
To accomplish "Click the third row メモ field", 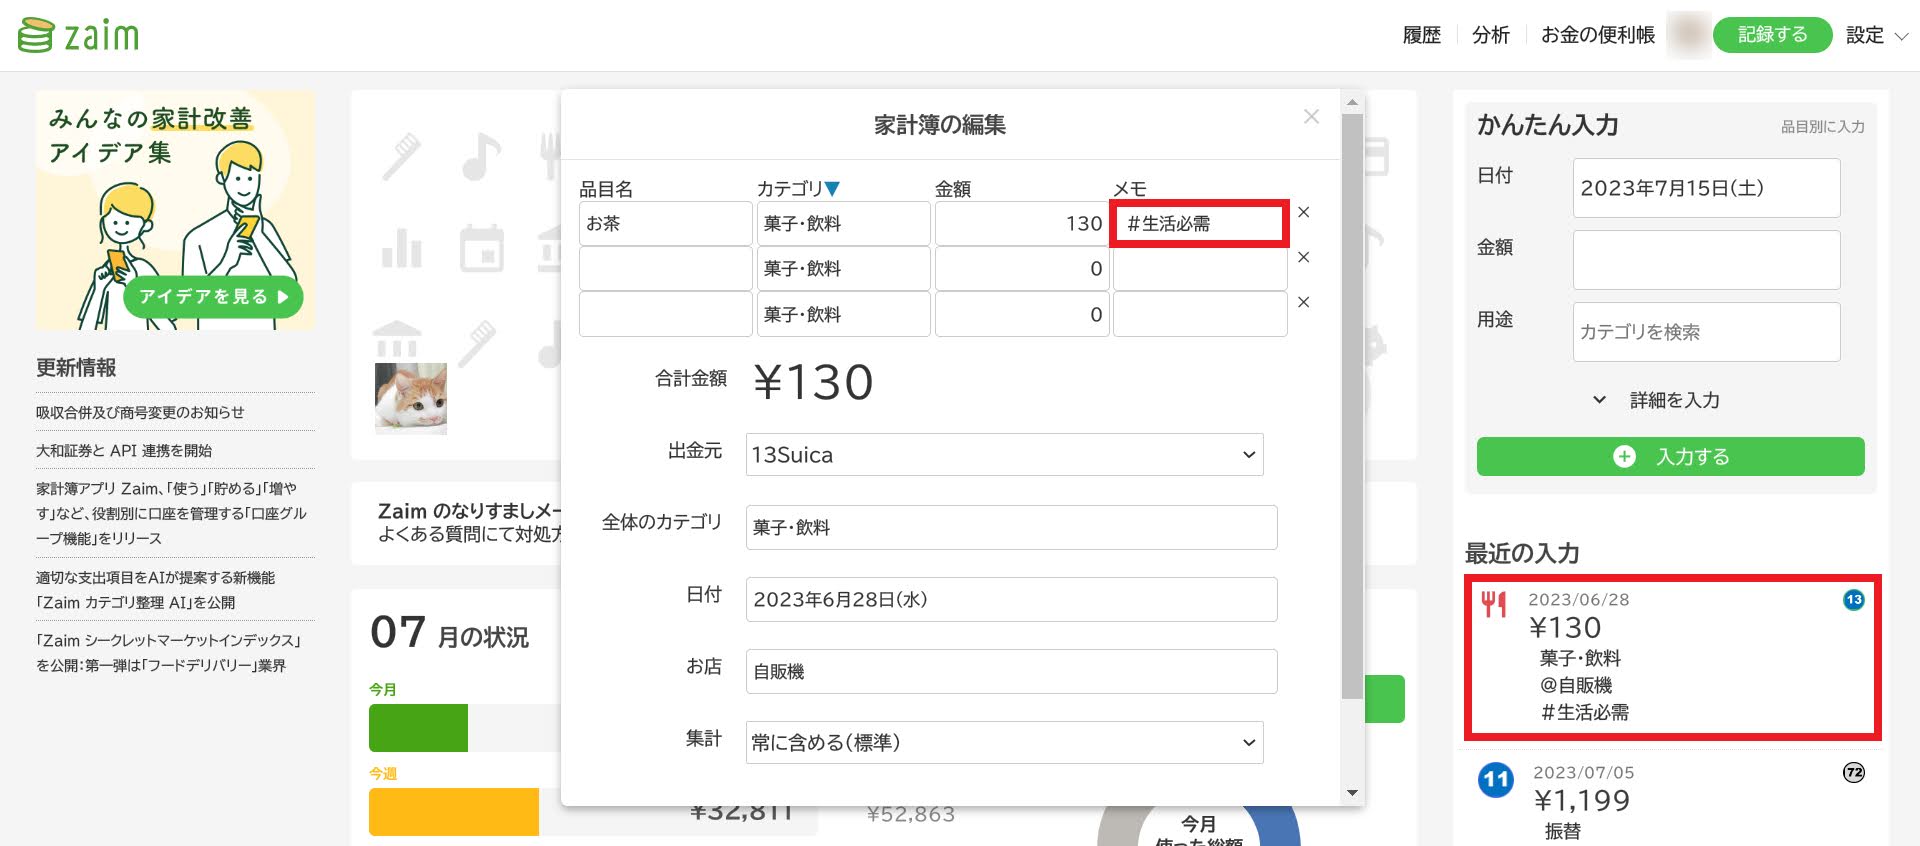I will tap(1200, 314).
